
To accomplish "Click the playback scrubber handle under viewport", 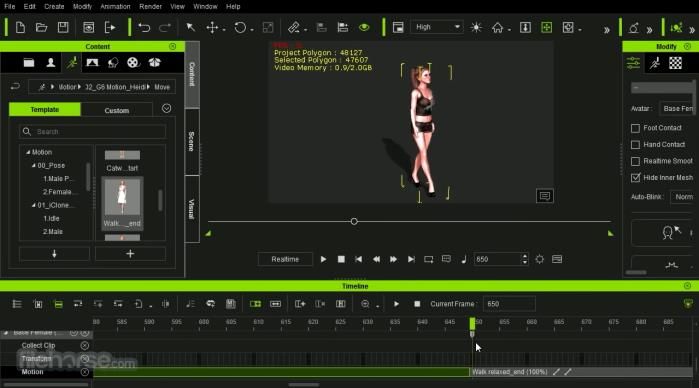I will point(354,221).
